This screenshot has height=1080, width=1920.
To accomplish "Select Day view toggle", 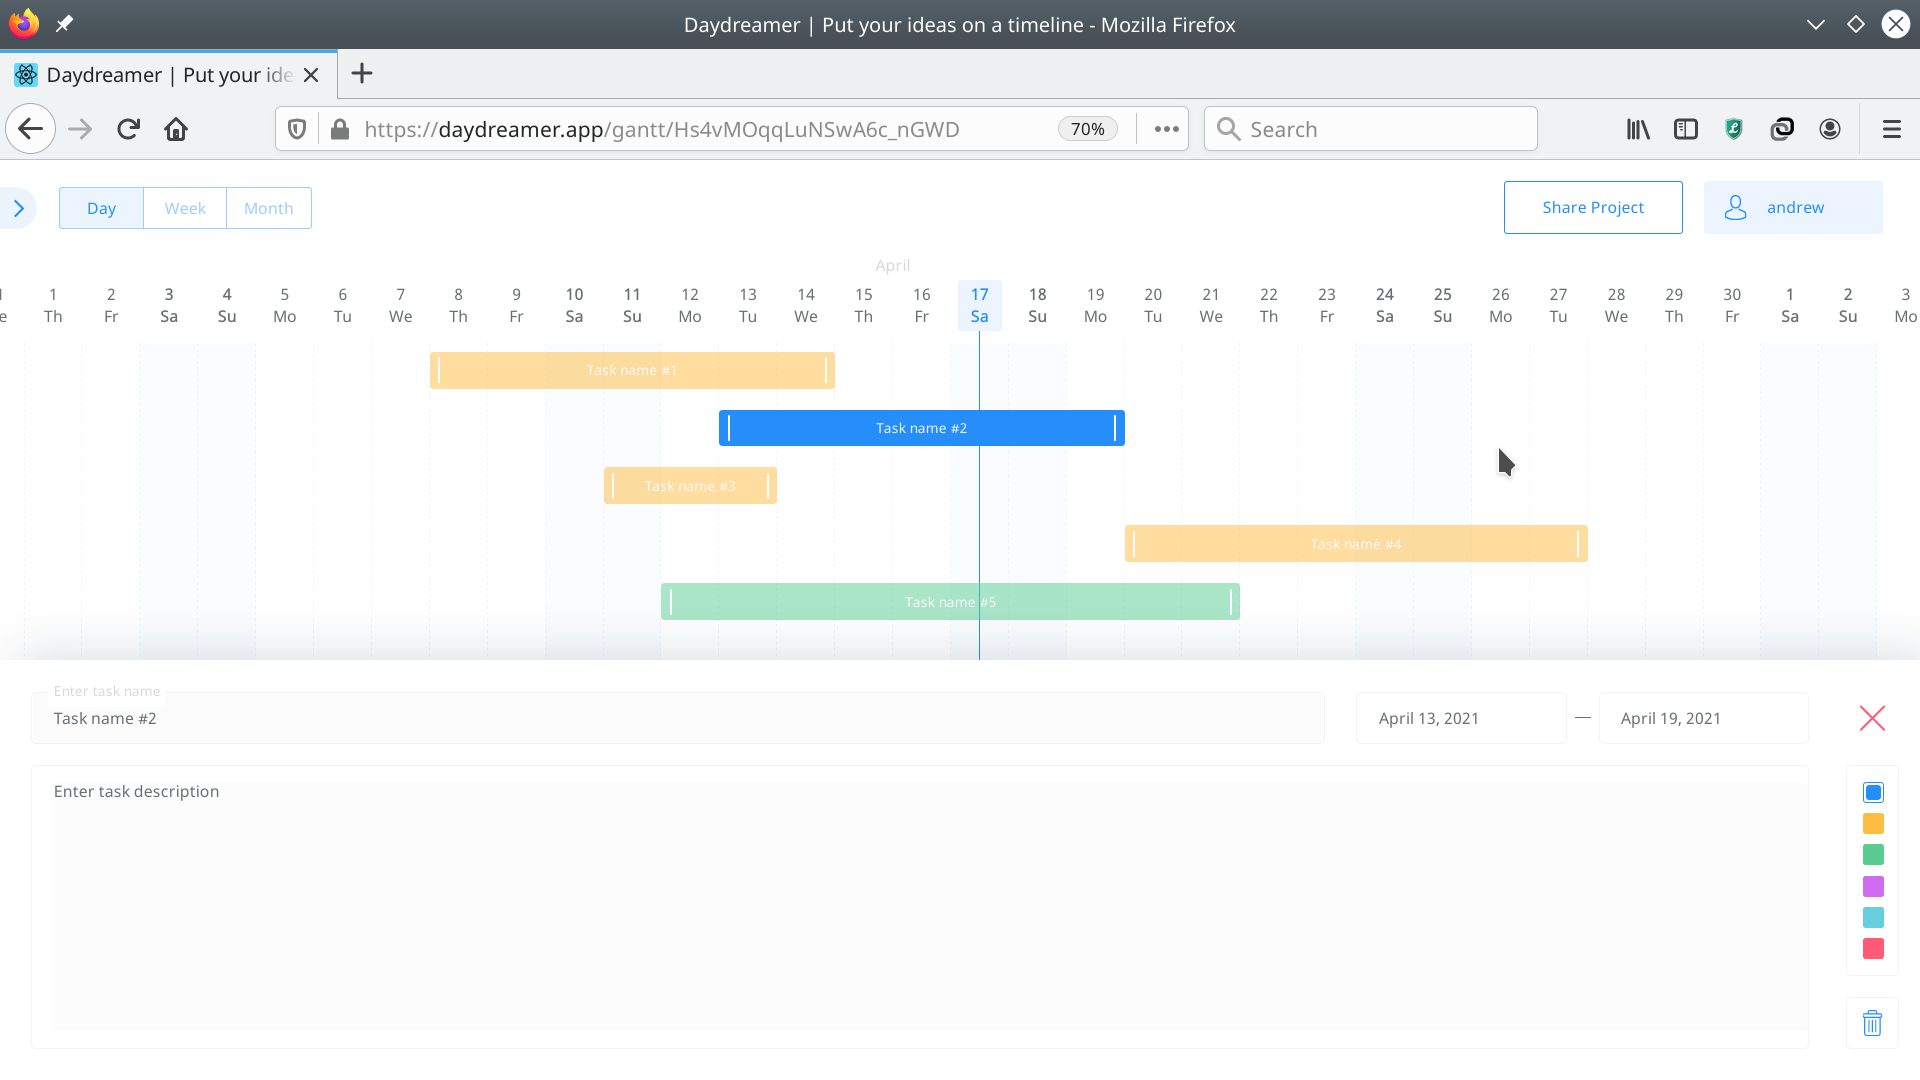I will (x=101, y=208).
